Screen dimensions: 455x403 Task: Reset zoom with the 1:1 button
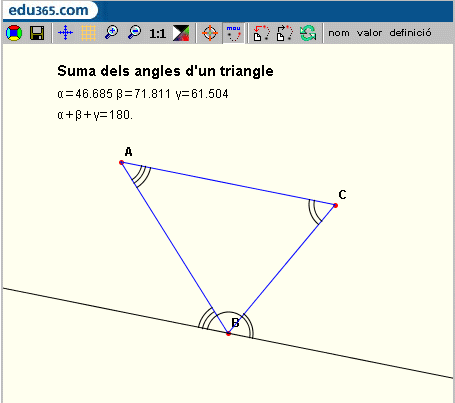(158, 33)
